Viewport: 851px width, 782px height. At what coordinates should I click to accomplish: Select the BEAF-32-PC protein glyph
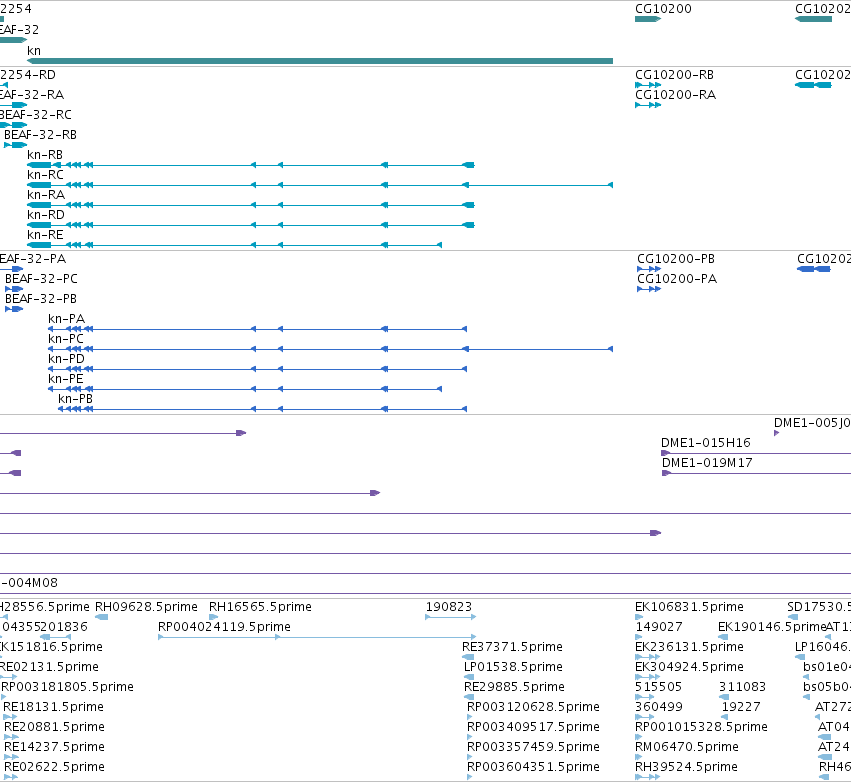click(x=14, y=289)
